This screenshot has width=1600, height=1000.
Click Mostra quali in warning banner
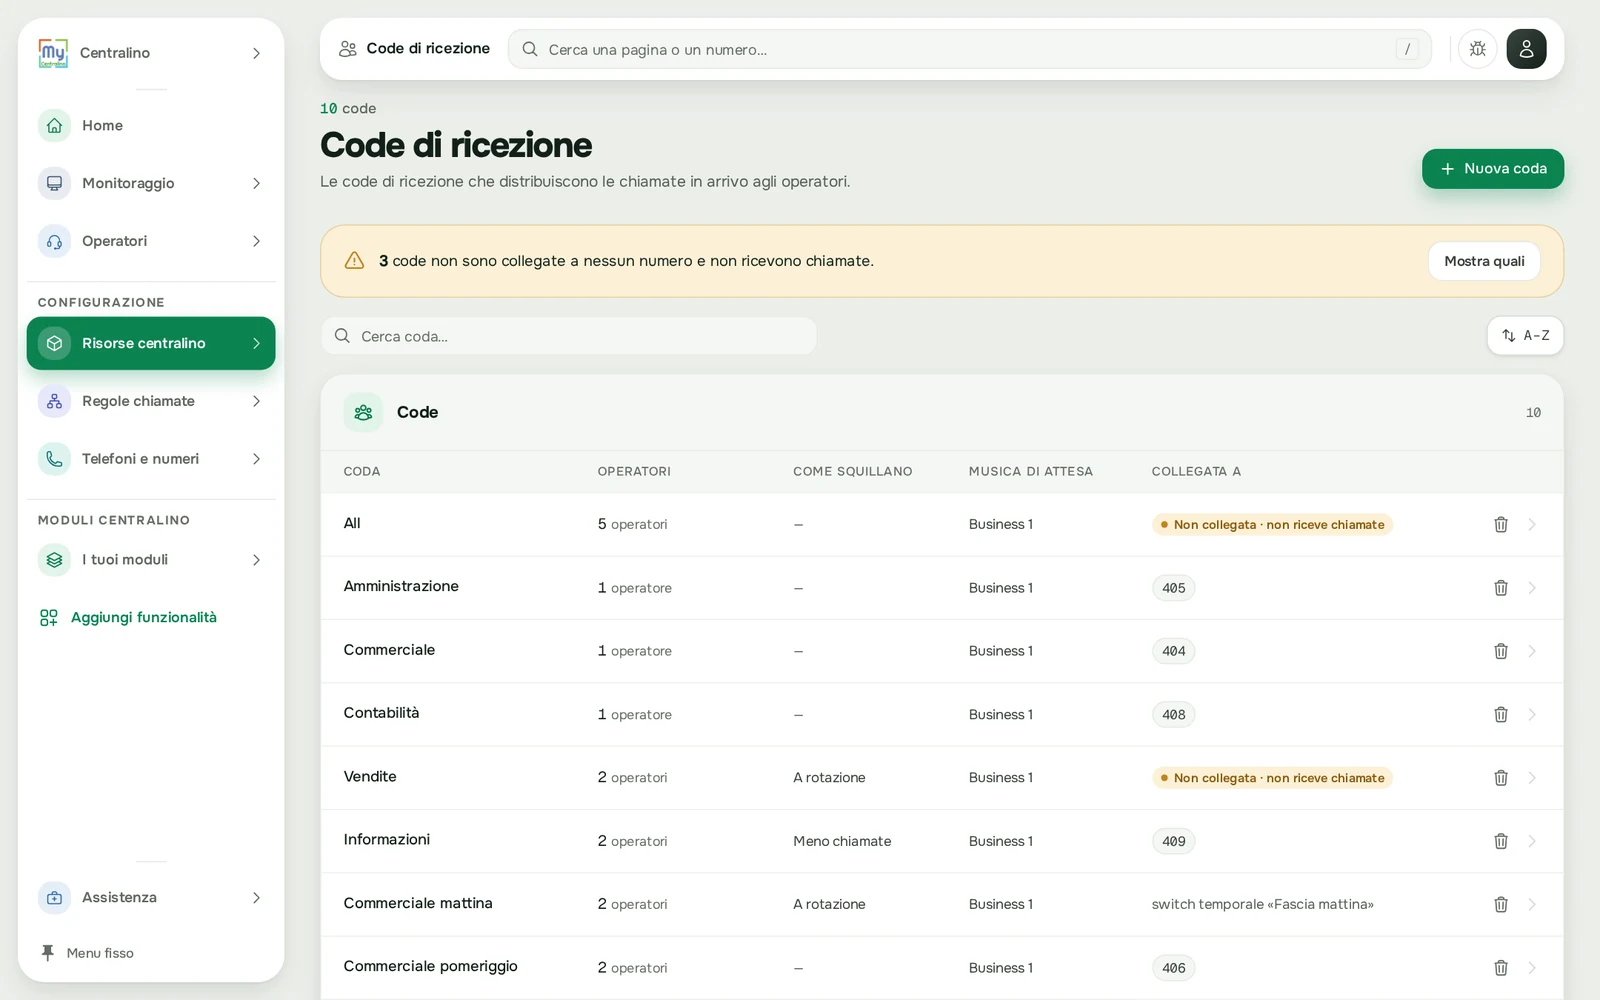tap(1484, 261)
